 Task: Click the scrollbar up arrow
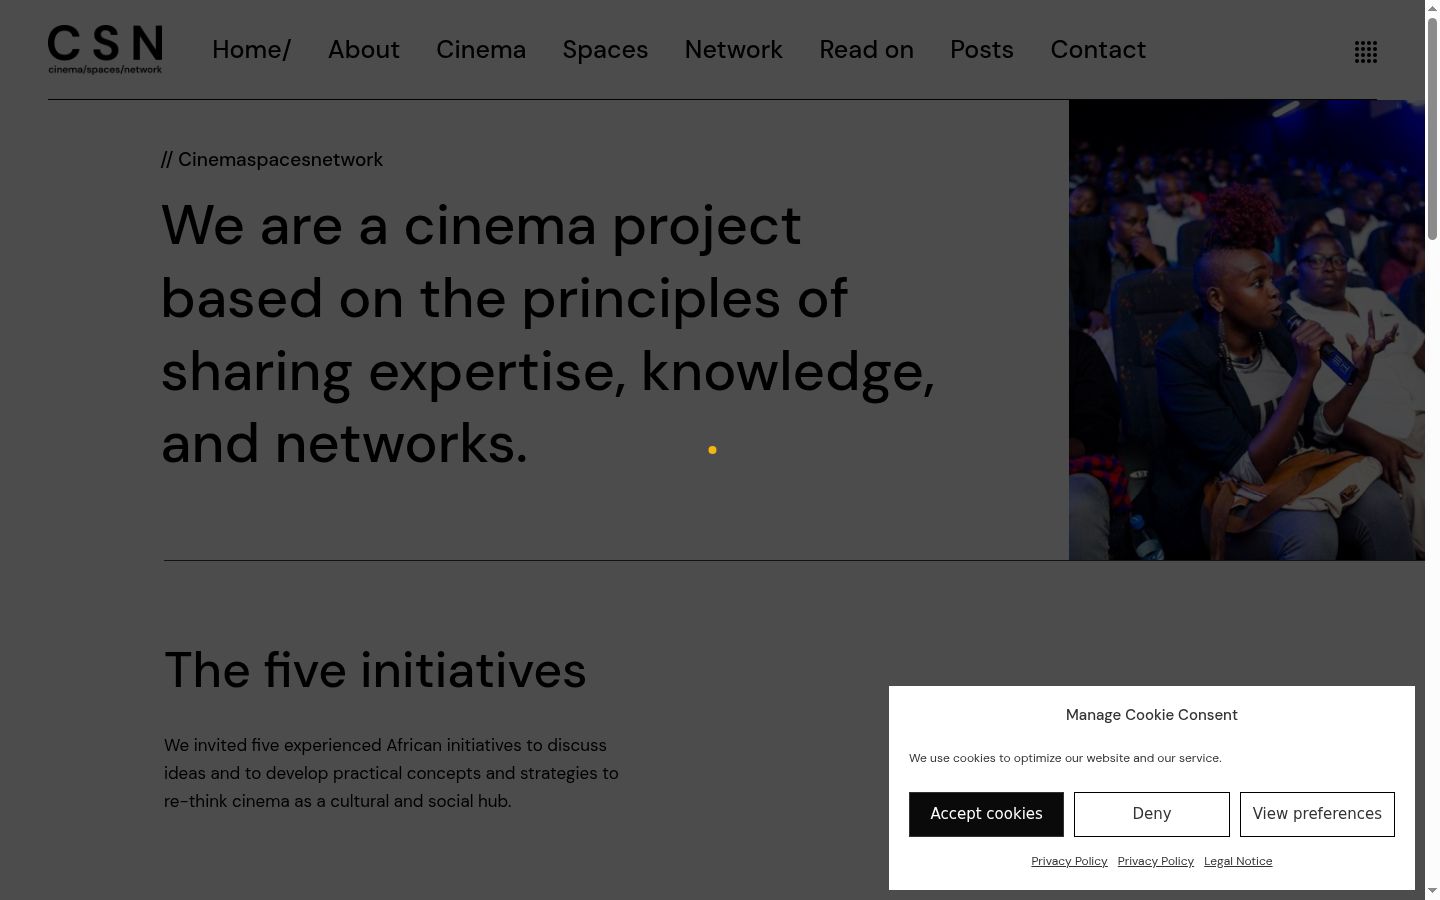[x=1432, y=8]
